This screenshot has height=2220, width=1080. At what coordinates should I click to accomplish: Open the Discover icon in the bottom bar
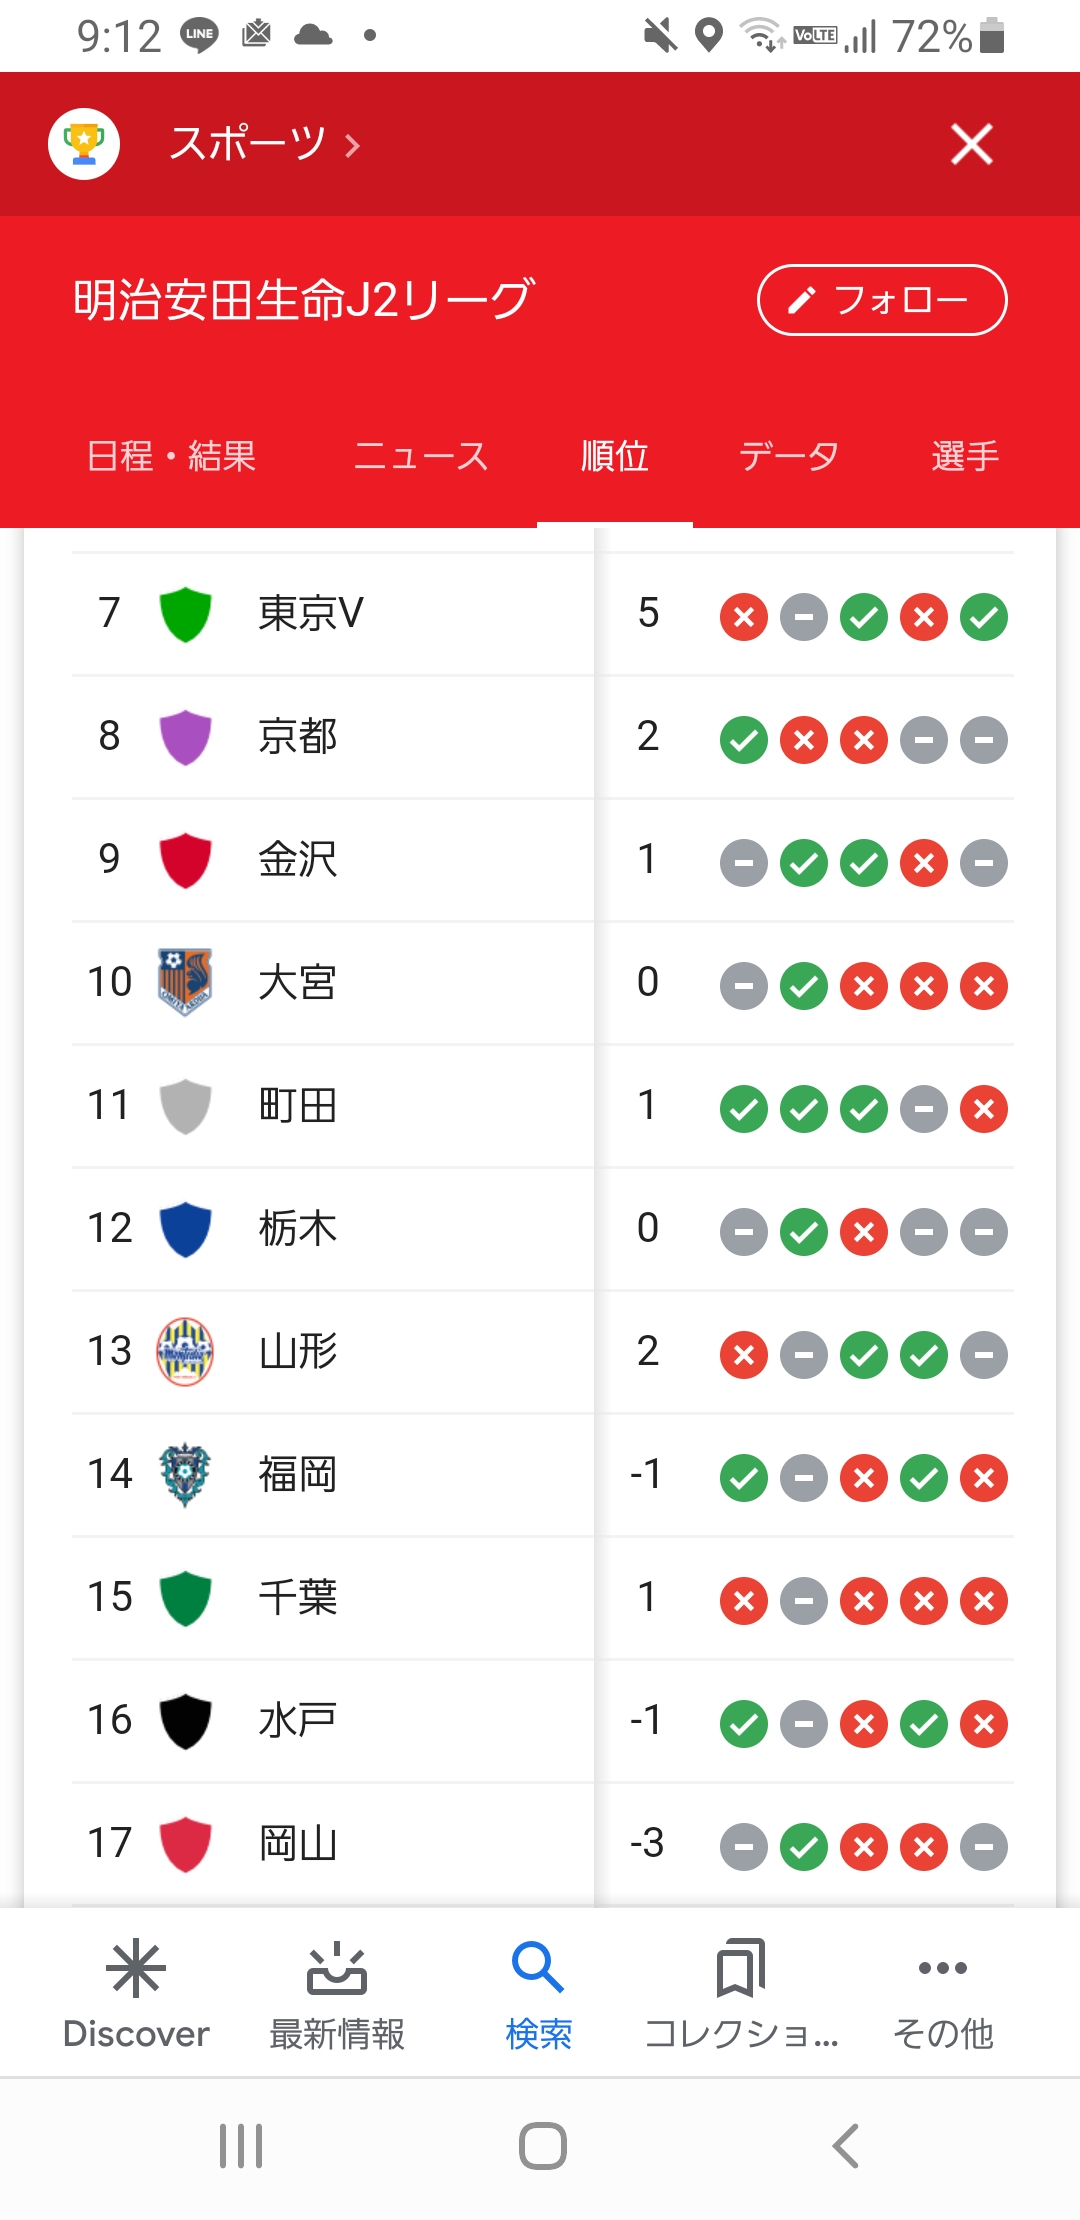click(x=136, y=1968)
